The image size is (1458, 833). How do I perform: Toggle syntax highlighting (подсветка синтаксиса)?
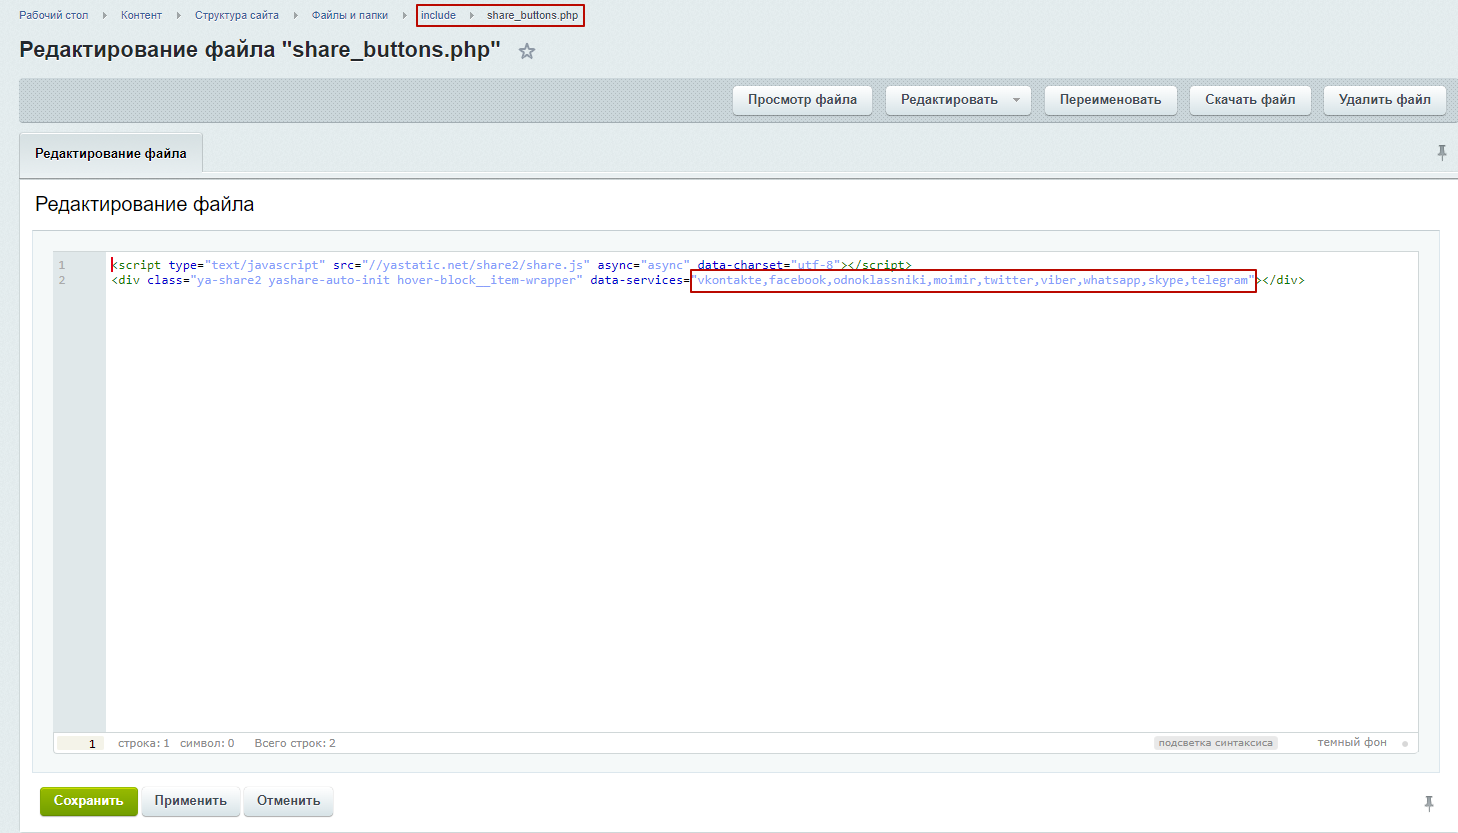[1215, 743]
